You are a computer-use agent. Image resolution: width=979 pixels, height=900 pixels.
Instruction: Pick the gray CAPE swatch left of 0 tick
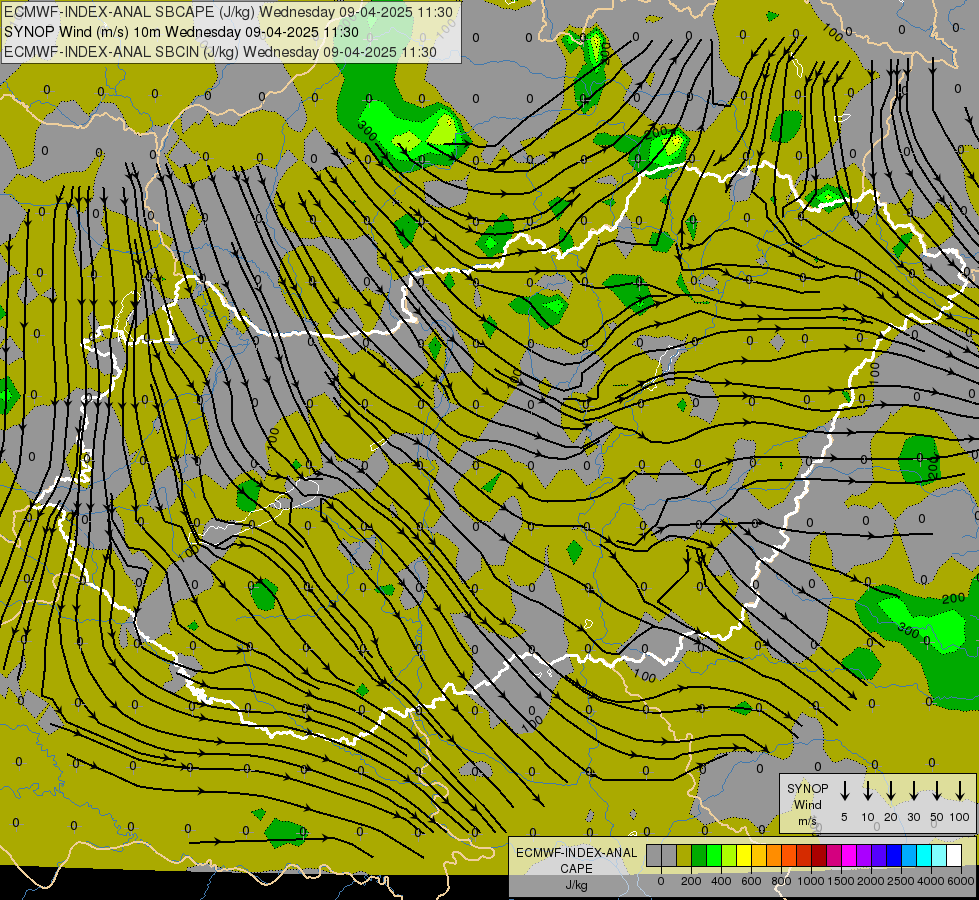click(654, 856)
